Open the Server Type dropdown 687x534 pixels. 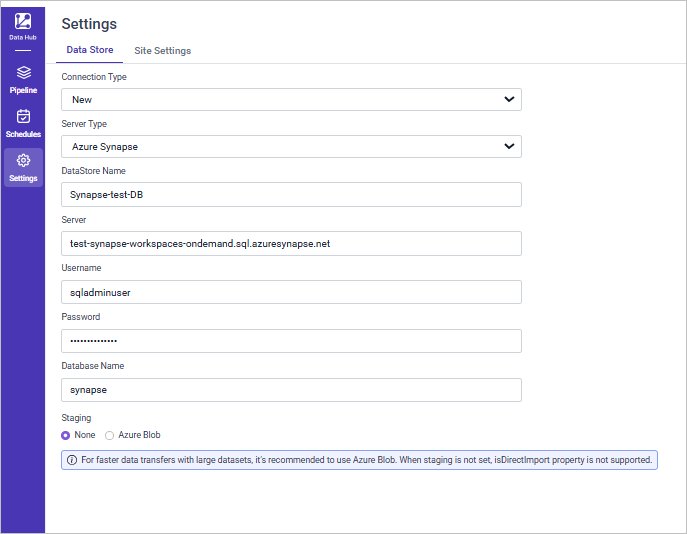tap(290, 147)
